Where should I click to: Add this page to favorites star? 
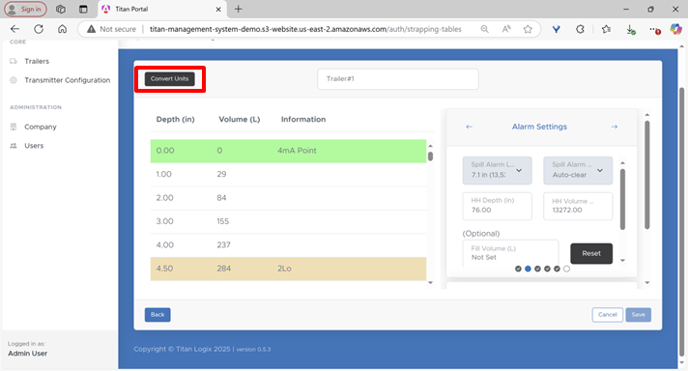(x=527, y=29)
